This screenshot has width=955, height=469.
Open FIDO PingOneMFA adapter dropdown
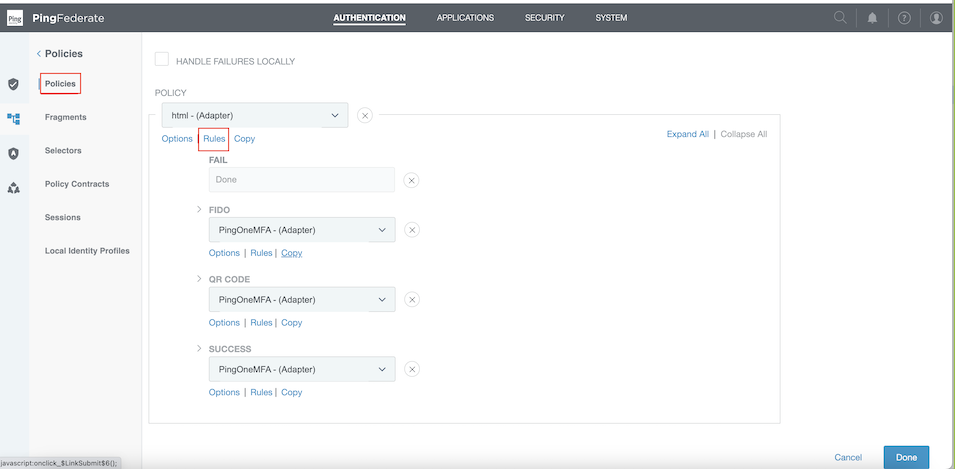pos(301,230)
